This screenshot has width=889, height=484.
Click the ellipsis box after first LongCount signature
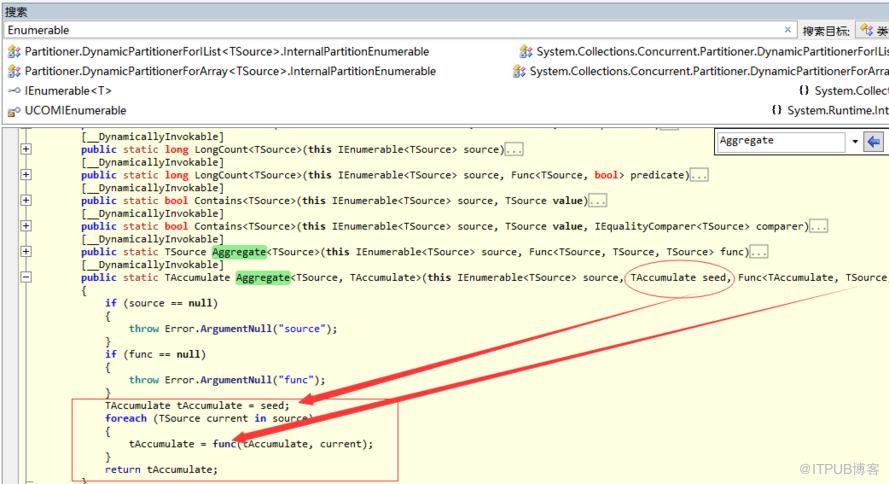(x=514, y=150)
